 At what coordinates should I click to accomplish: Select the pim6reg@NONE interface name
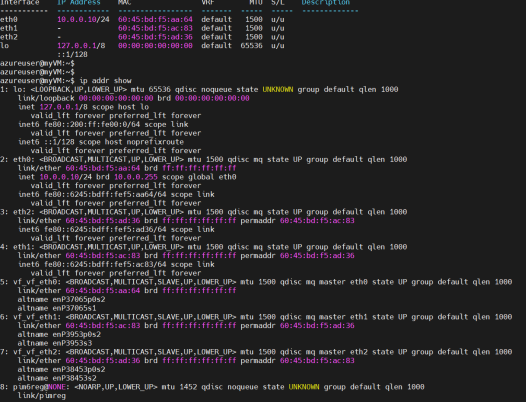[x=39, y=387]
